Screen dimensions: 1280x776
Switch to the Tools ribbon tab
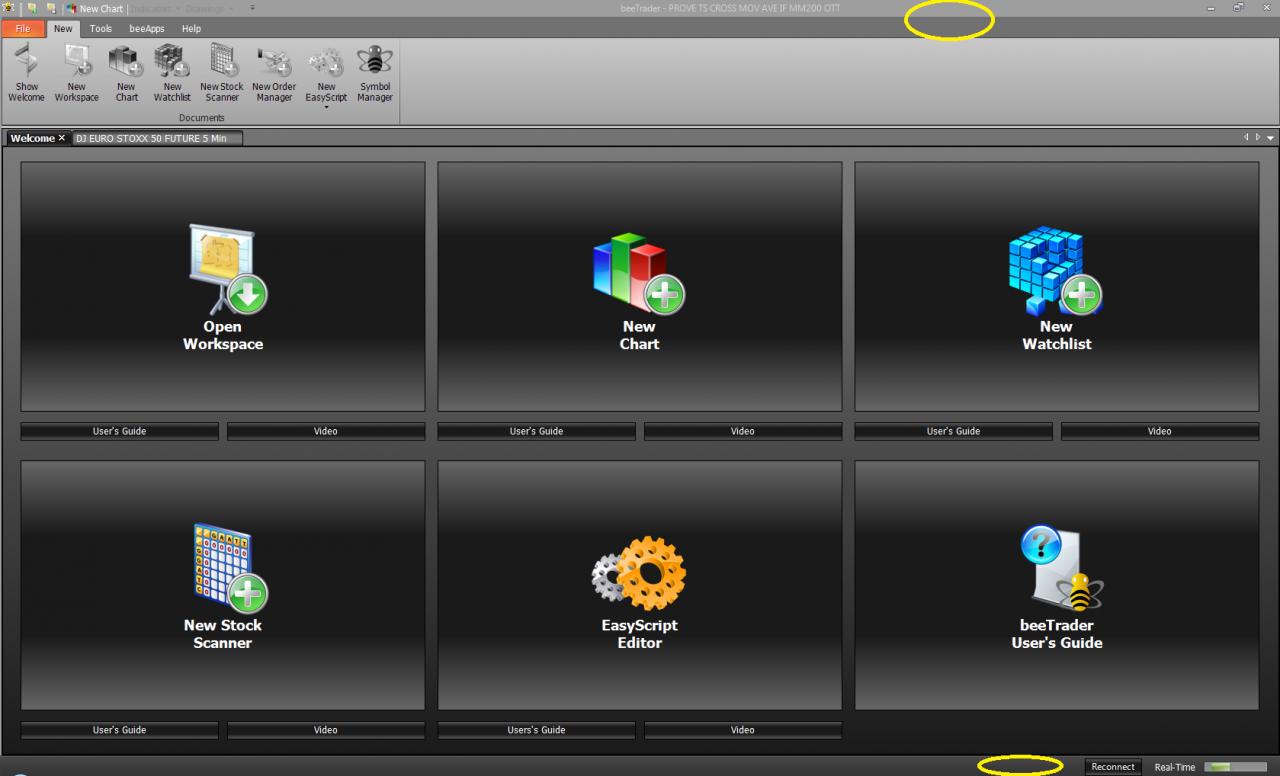[101, 29]
